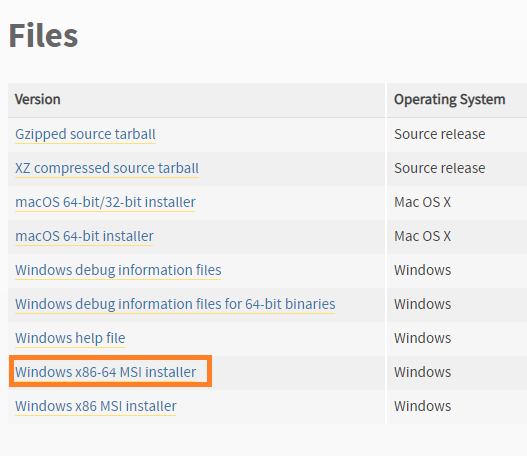Open Windows debug information files for 64-bit binaries
Screen dimensions: 527x456
coord(175,304)
